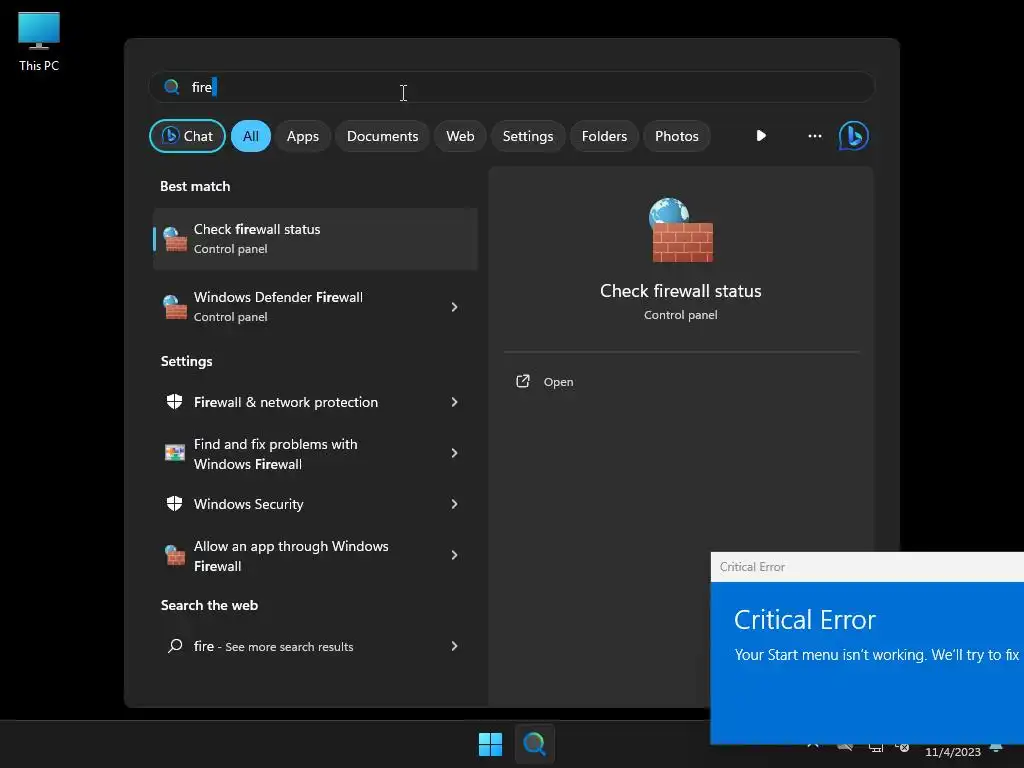Open 'fire - See more search results'
This screenshot has width=1024, height=768.
point(315,647)
